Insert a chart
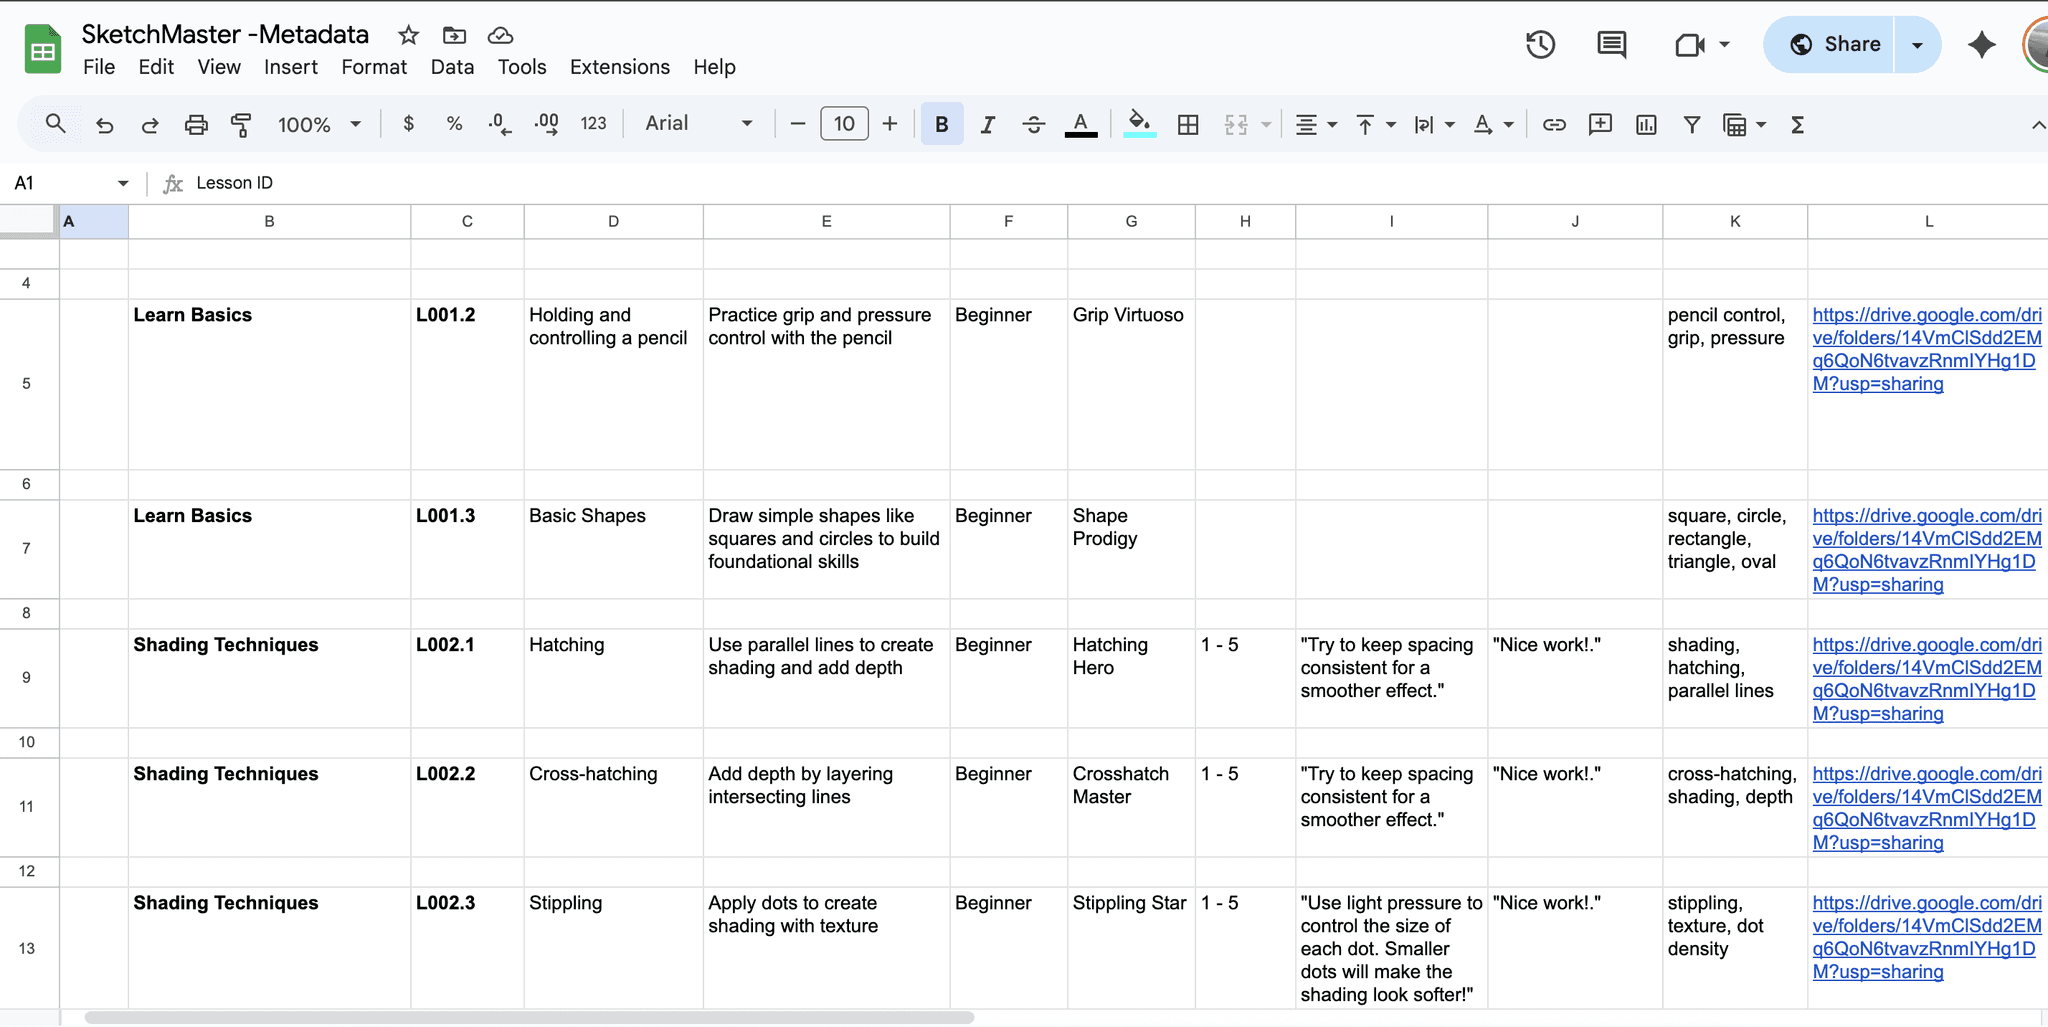This screenshot has height=1027, width=2048. (1646, 124)
